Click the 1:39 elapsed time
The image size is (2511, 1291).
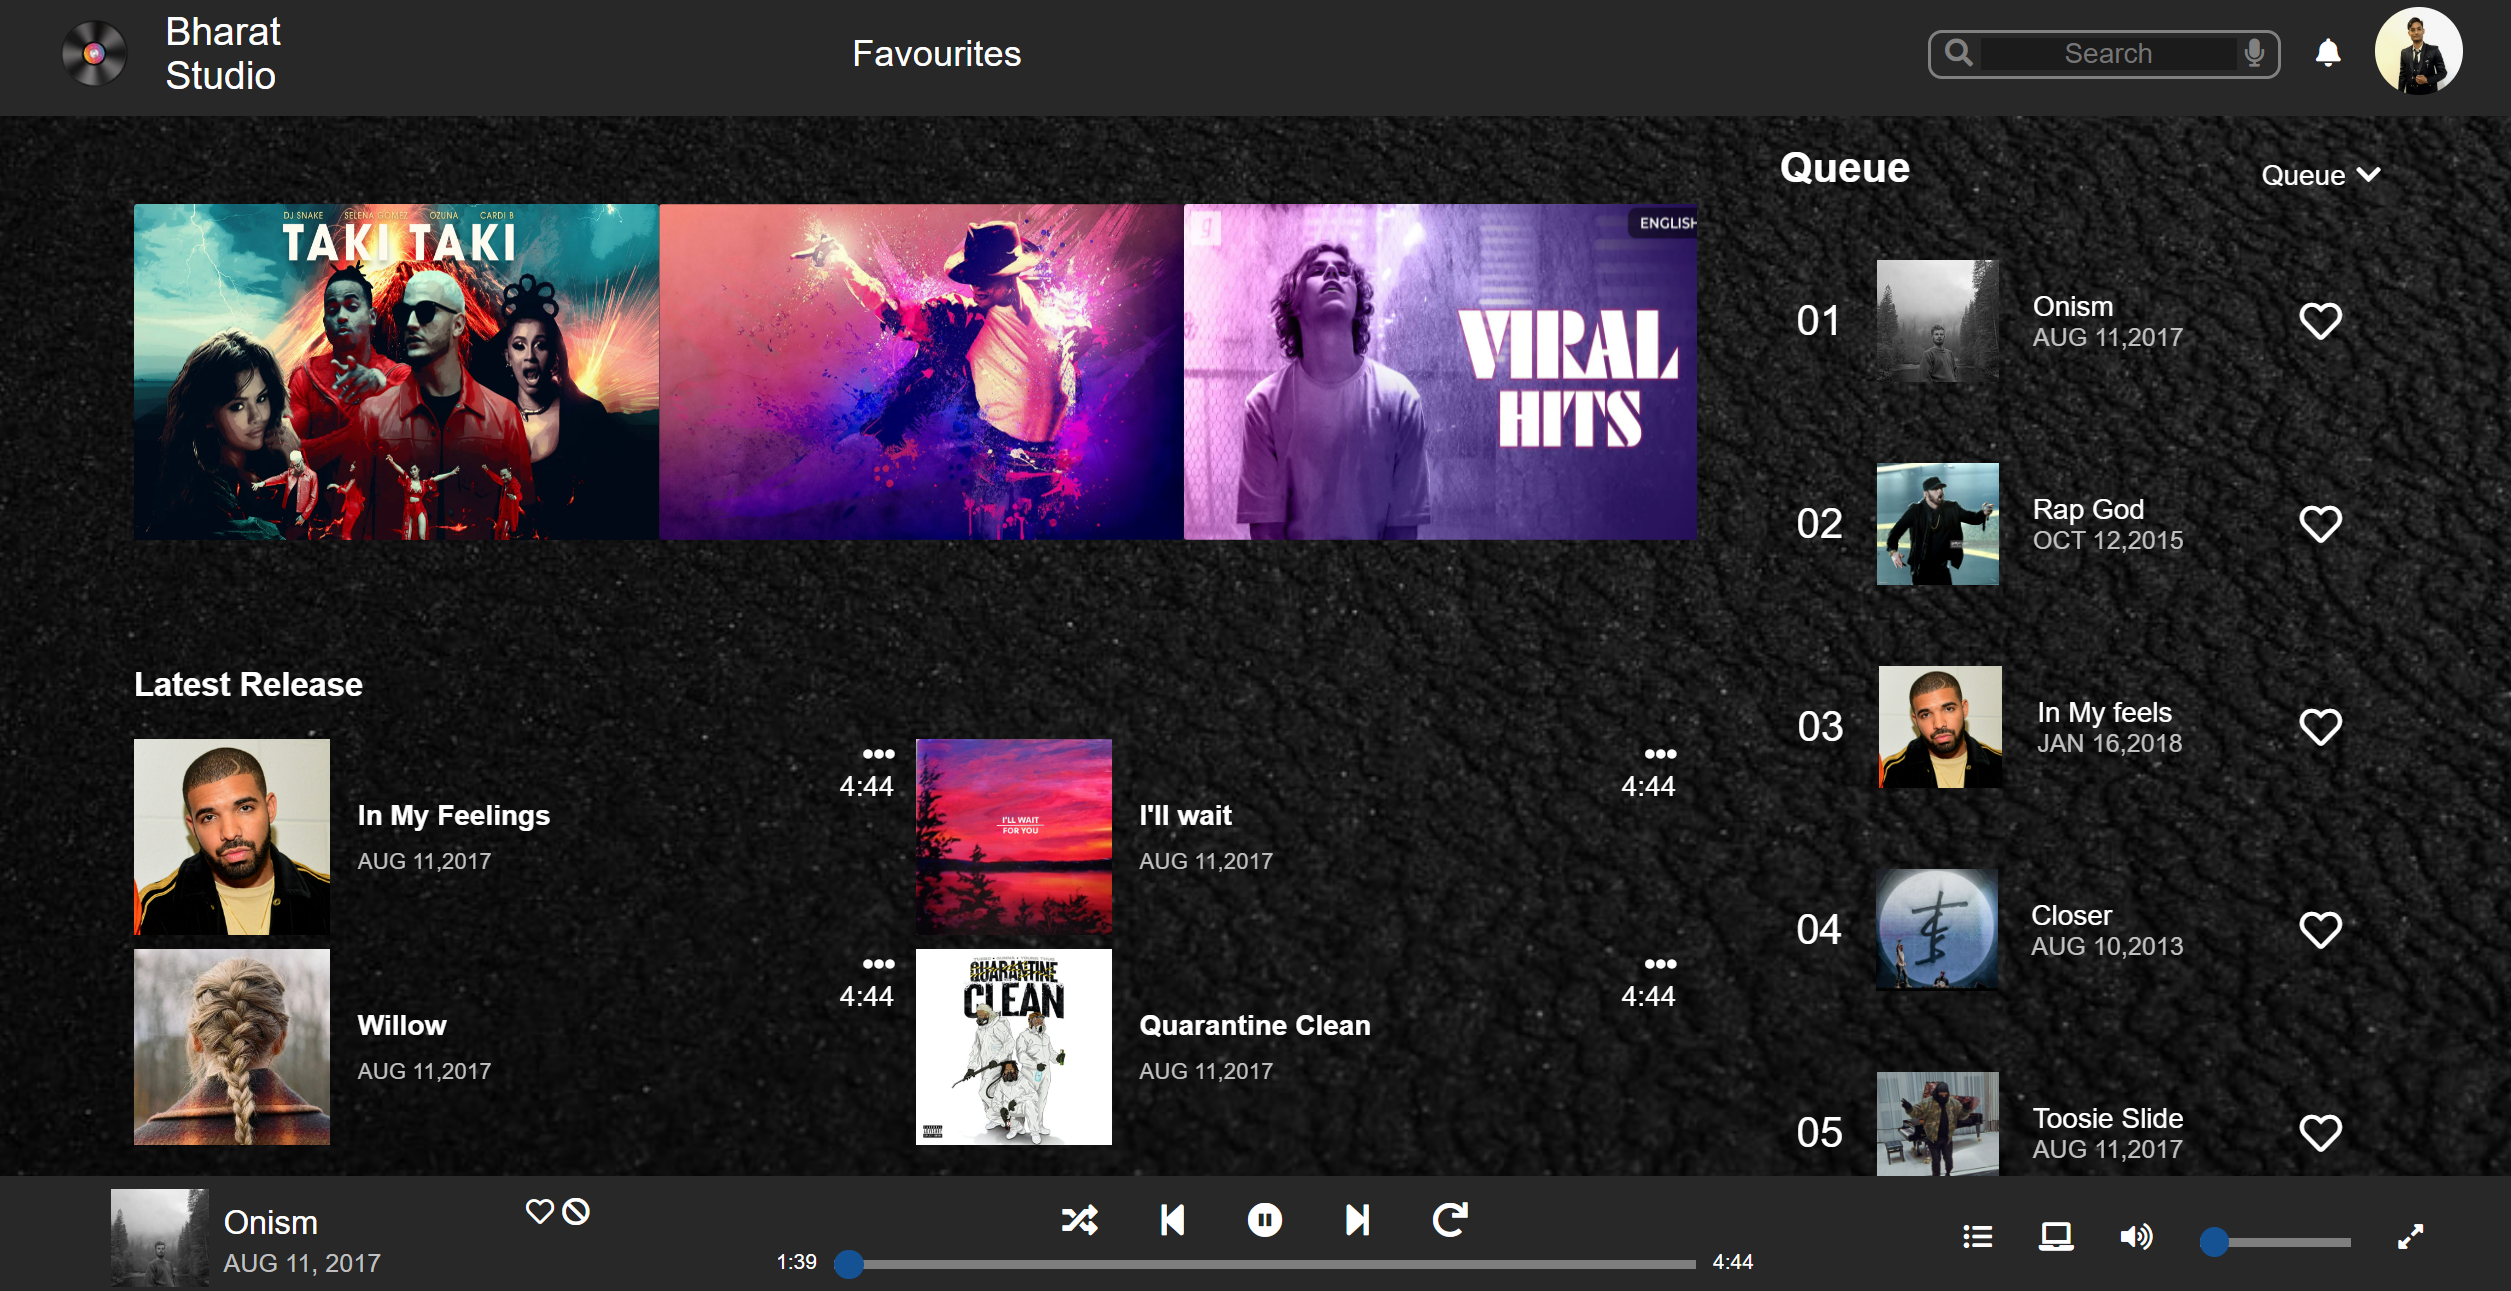tap(796, 1262)
